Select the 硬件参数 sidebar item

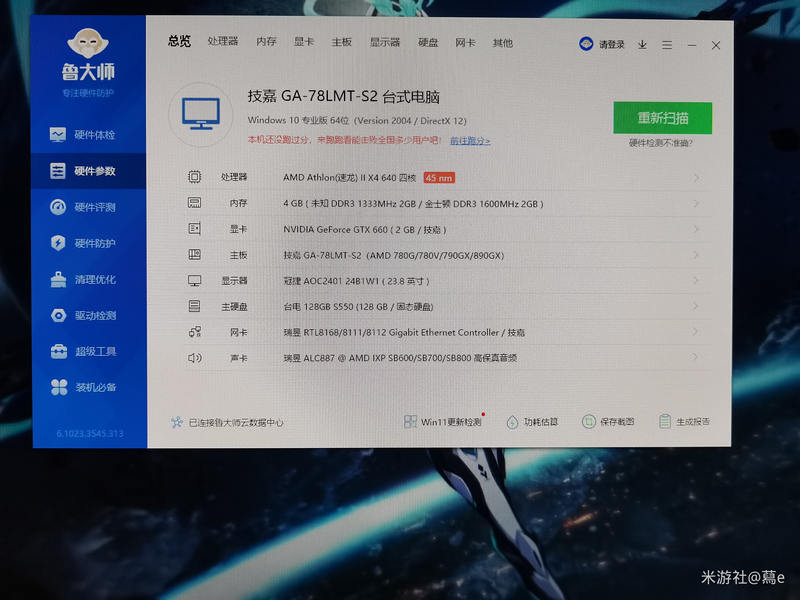click(x=88, y=171)
